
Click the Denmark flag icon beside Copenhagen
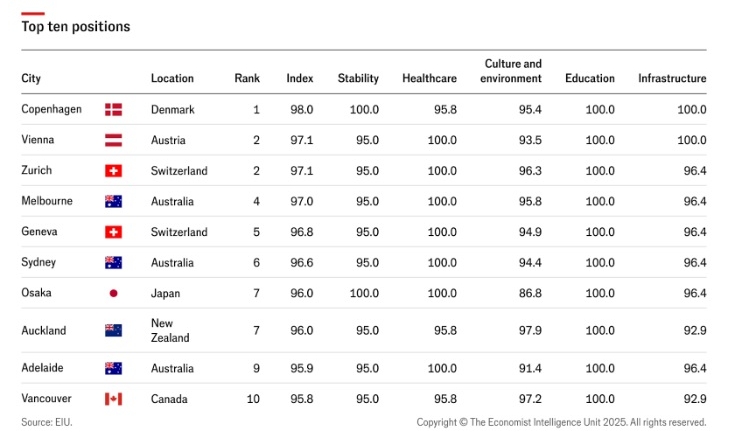point(113,110)
